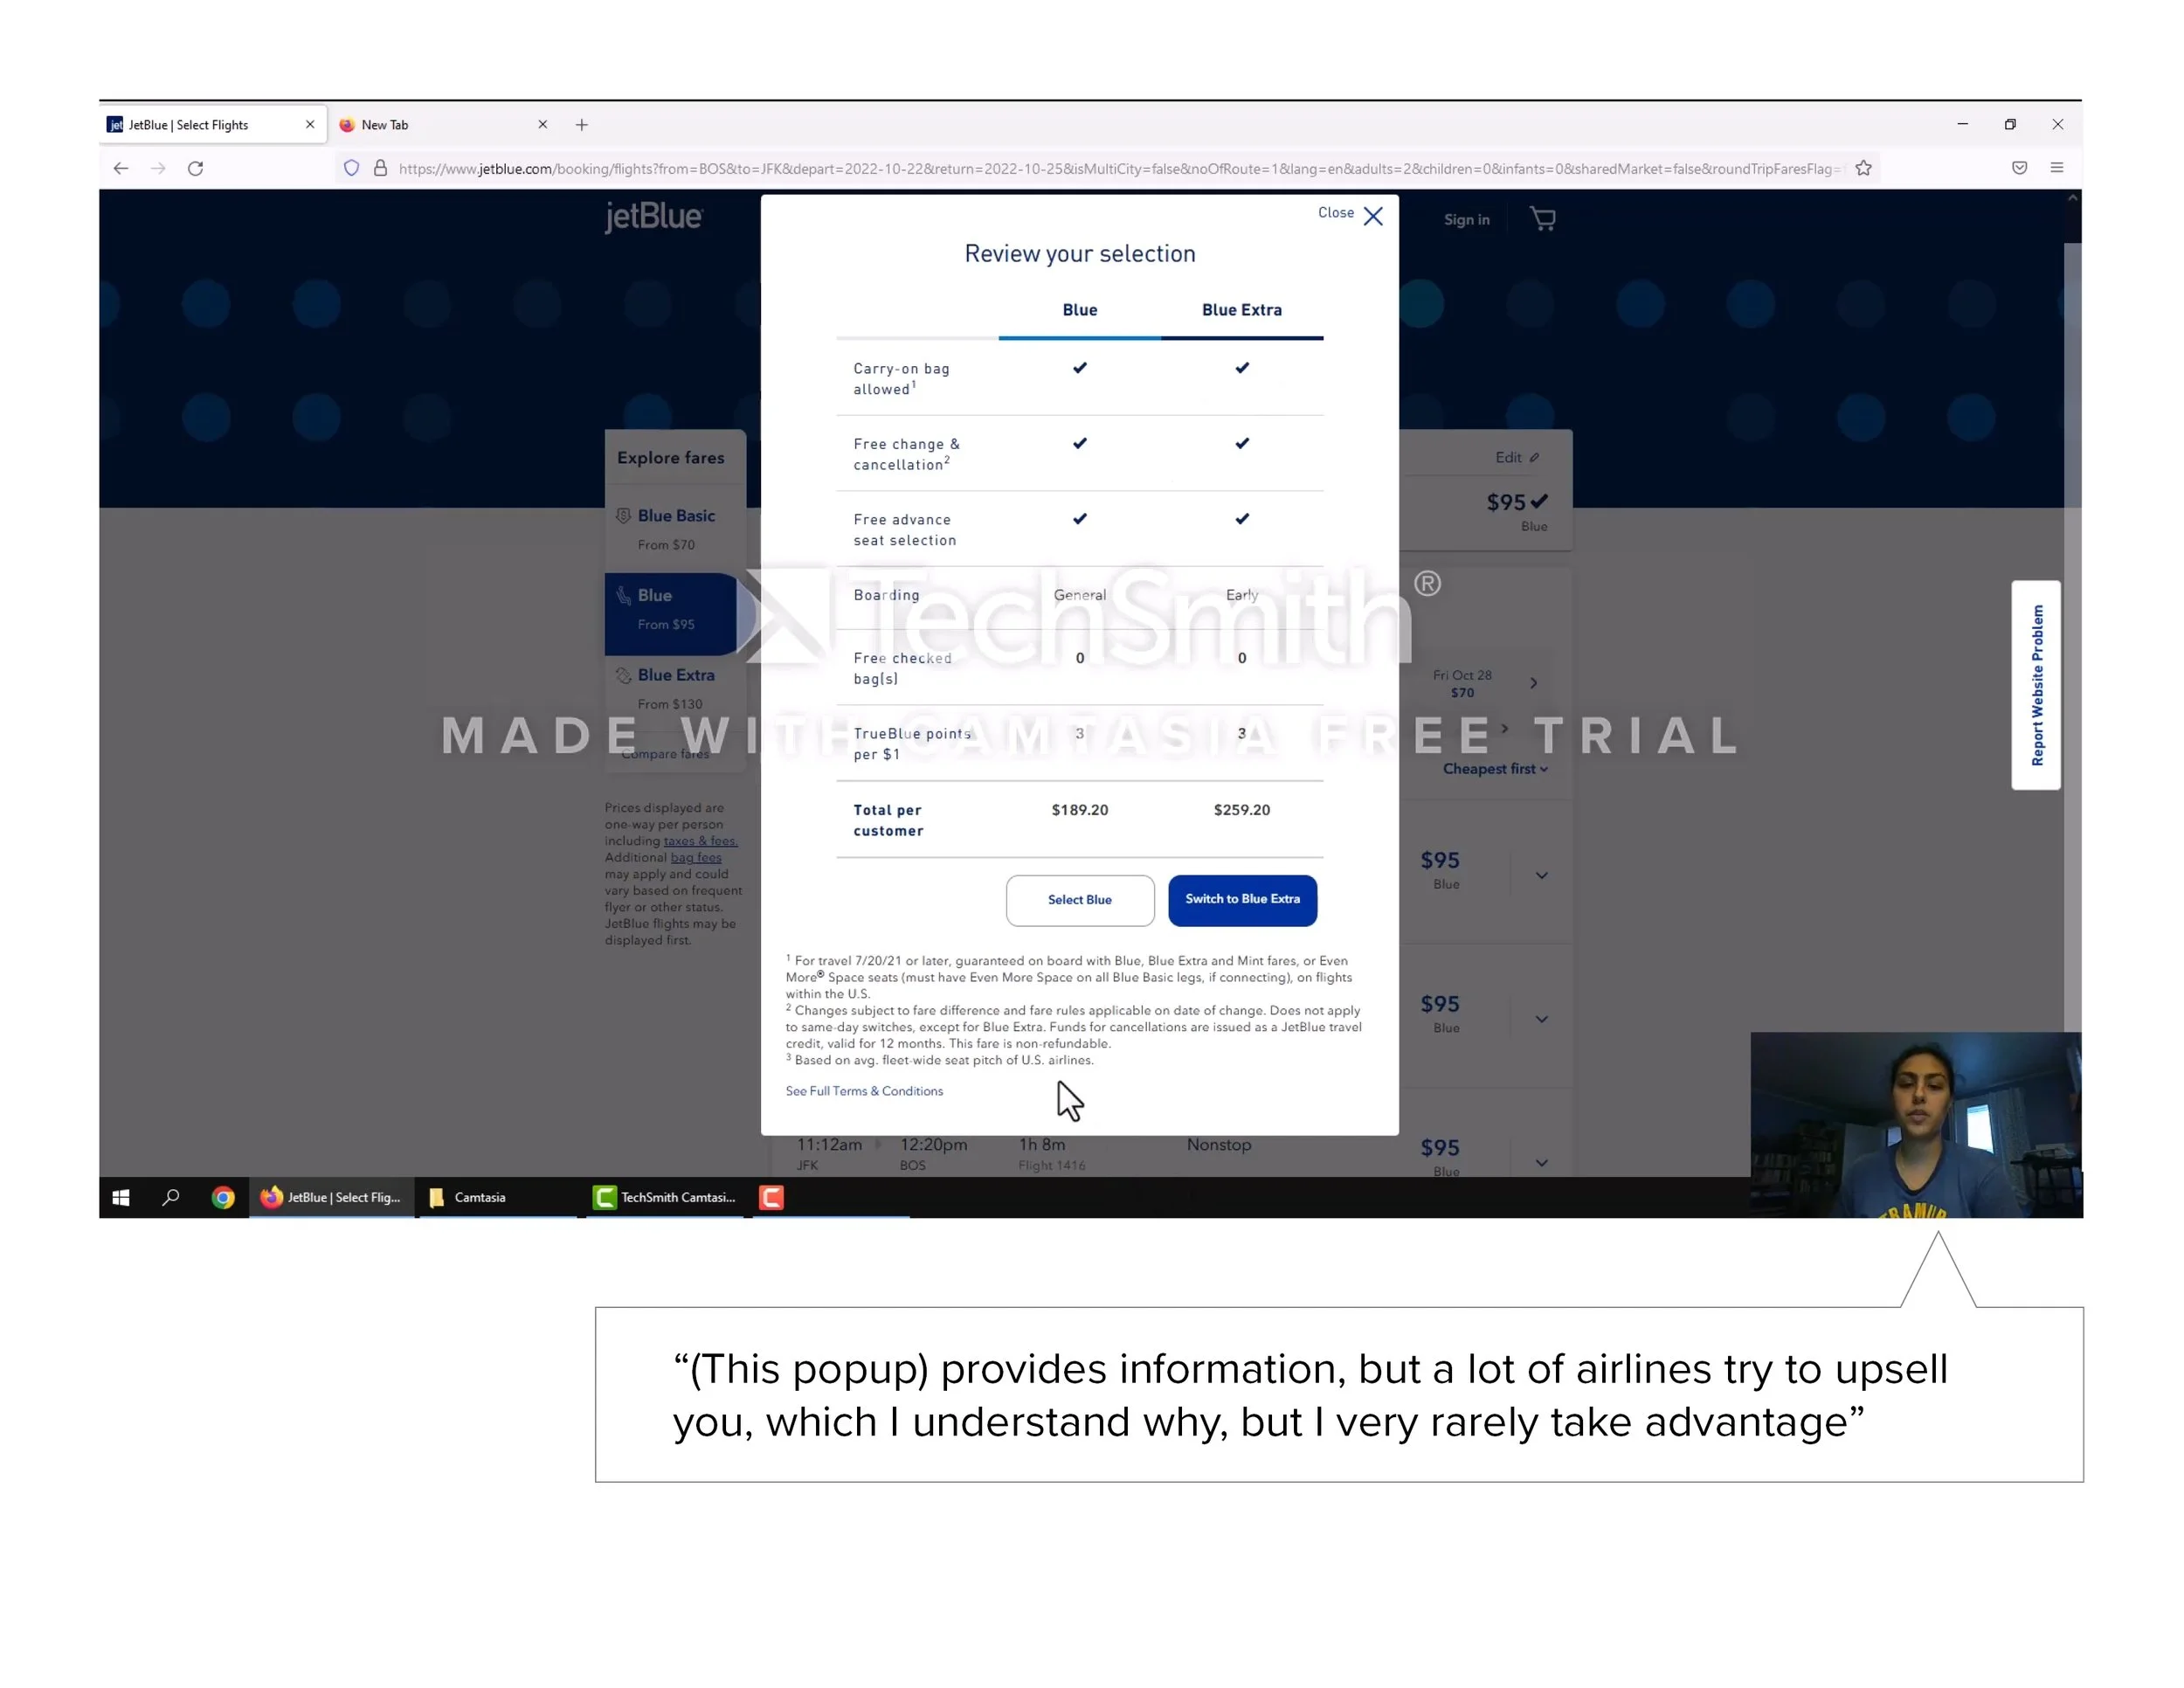Go back with browser back arrow
The image size is (2184, 1688).
tap(121, 168)
